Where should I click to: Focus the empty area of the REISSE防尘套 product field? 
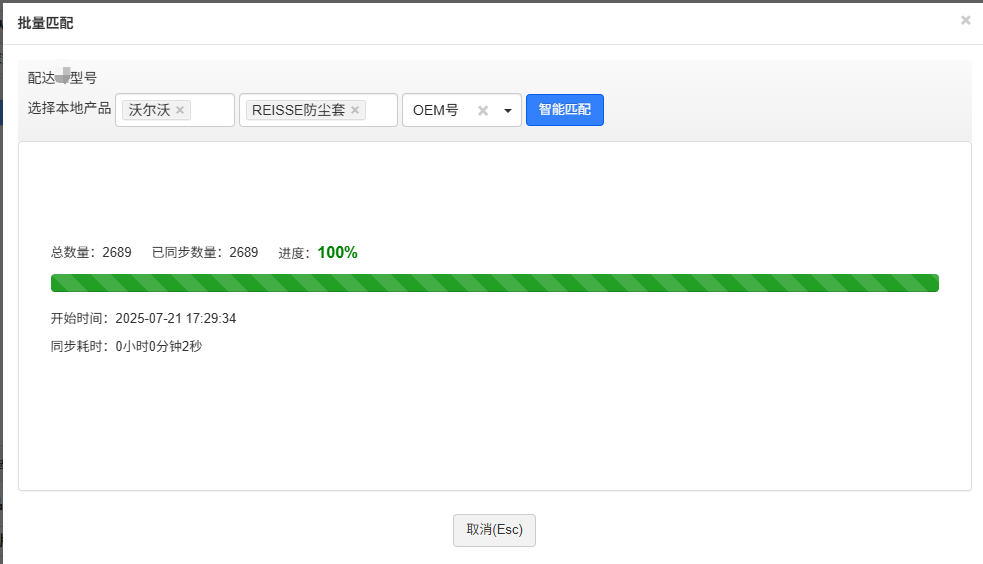pos(382,111)
